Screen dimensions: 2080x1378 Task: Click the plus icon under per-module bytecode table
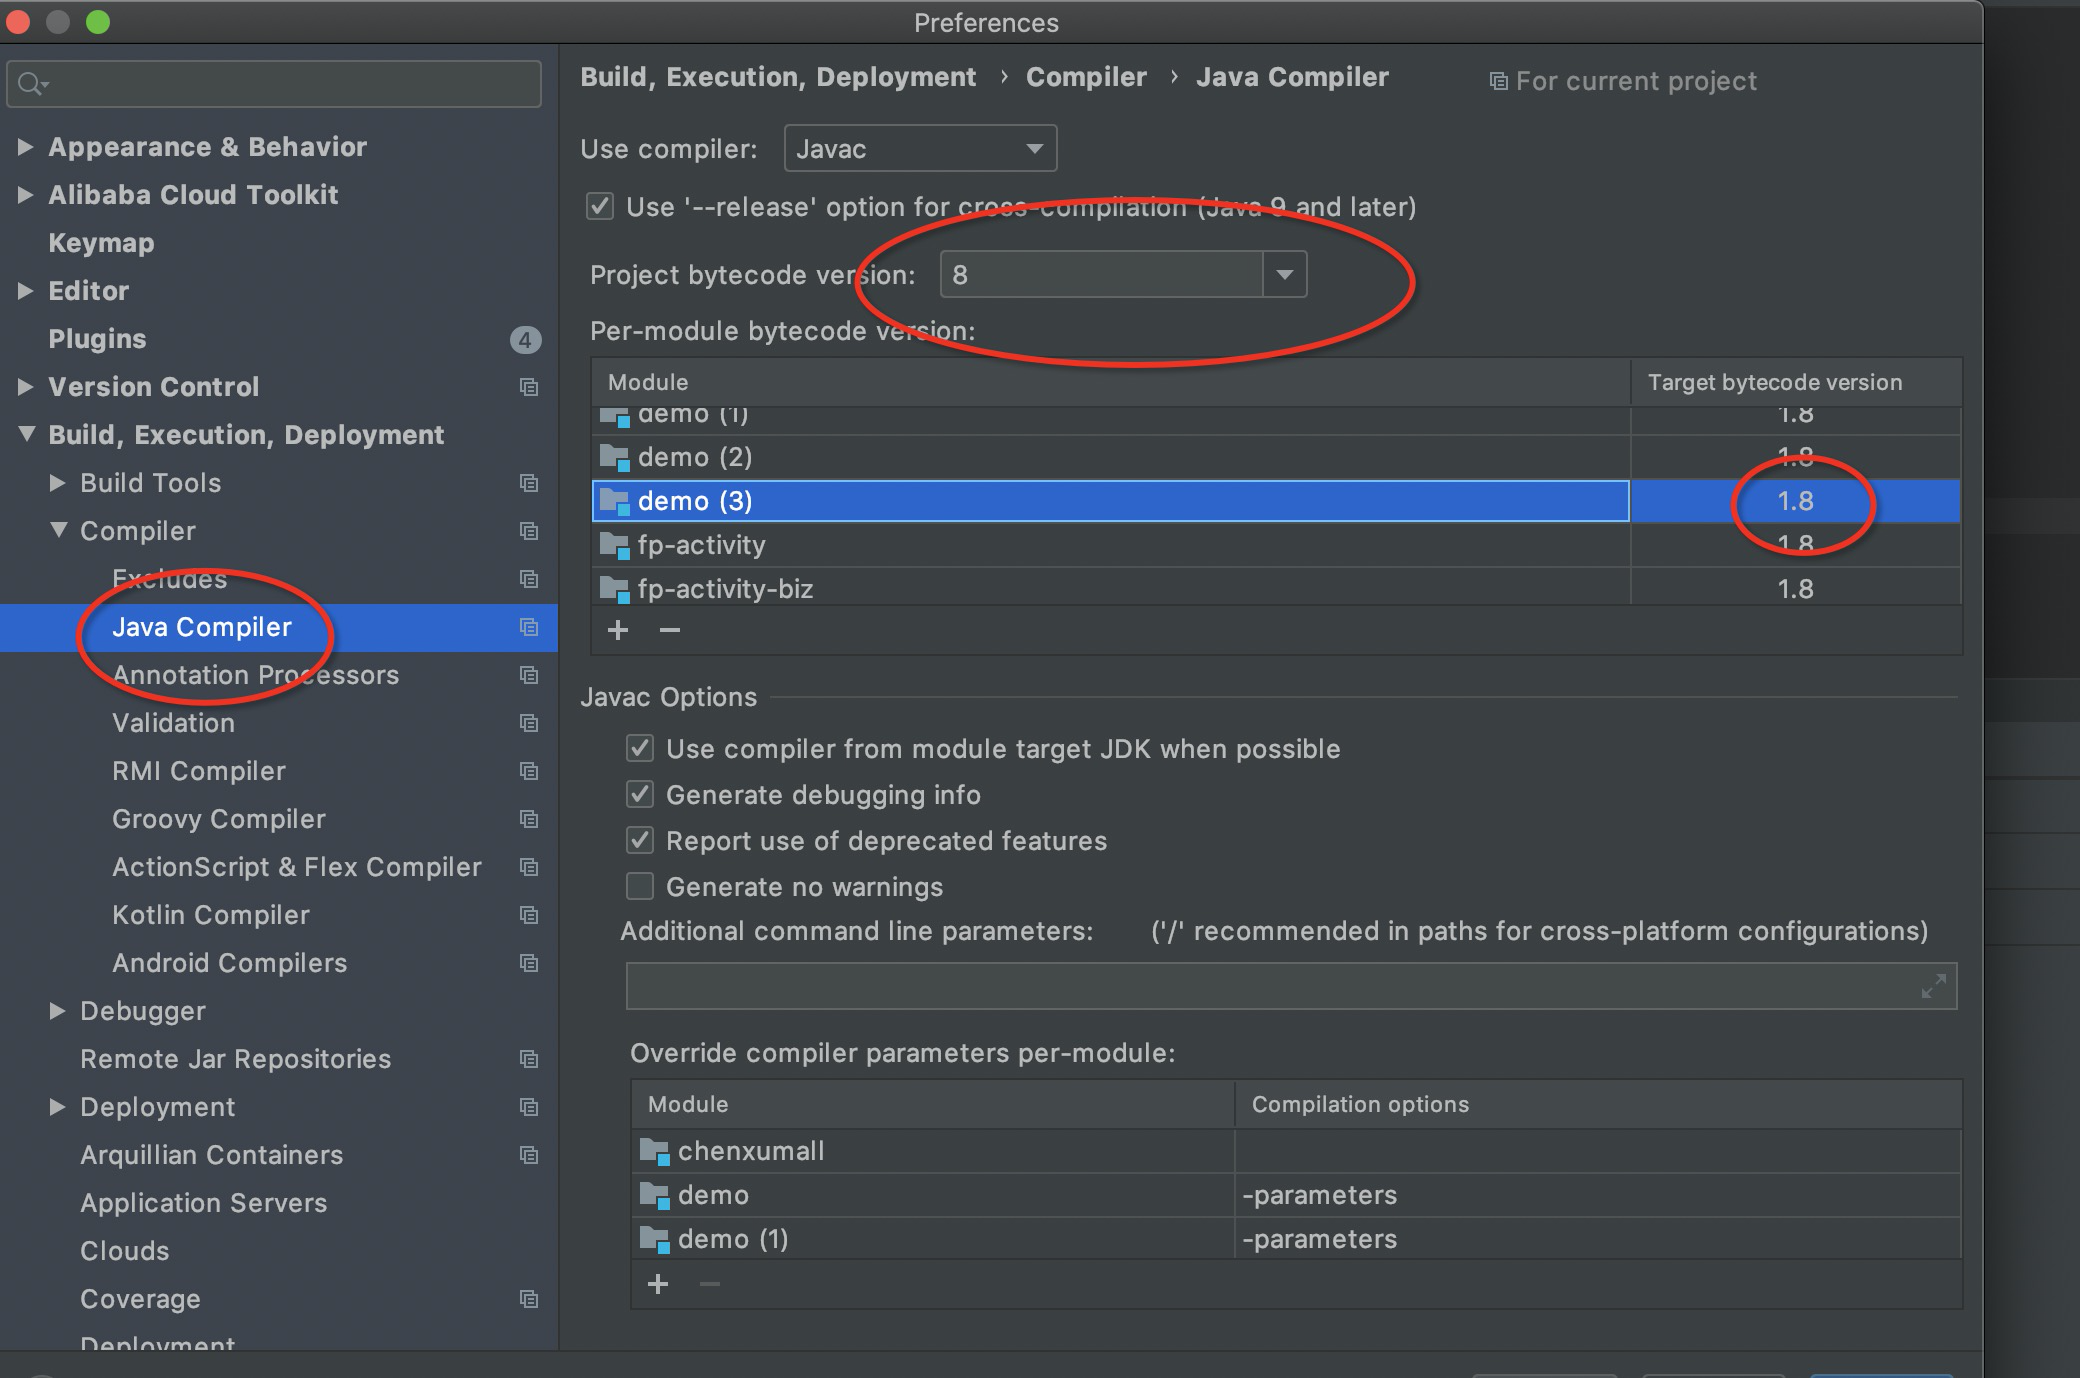click(618, 630)
